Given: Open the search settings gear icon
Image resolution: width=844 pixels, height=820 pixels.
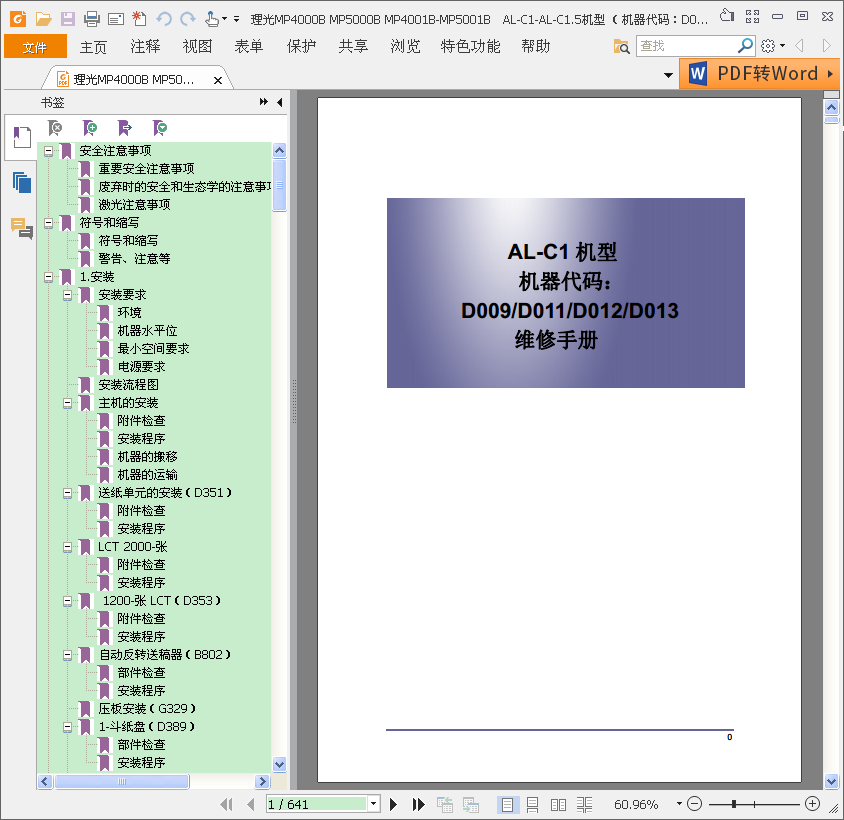Looking at the screenshot, I should click(x=768, y=46).
